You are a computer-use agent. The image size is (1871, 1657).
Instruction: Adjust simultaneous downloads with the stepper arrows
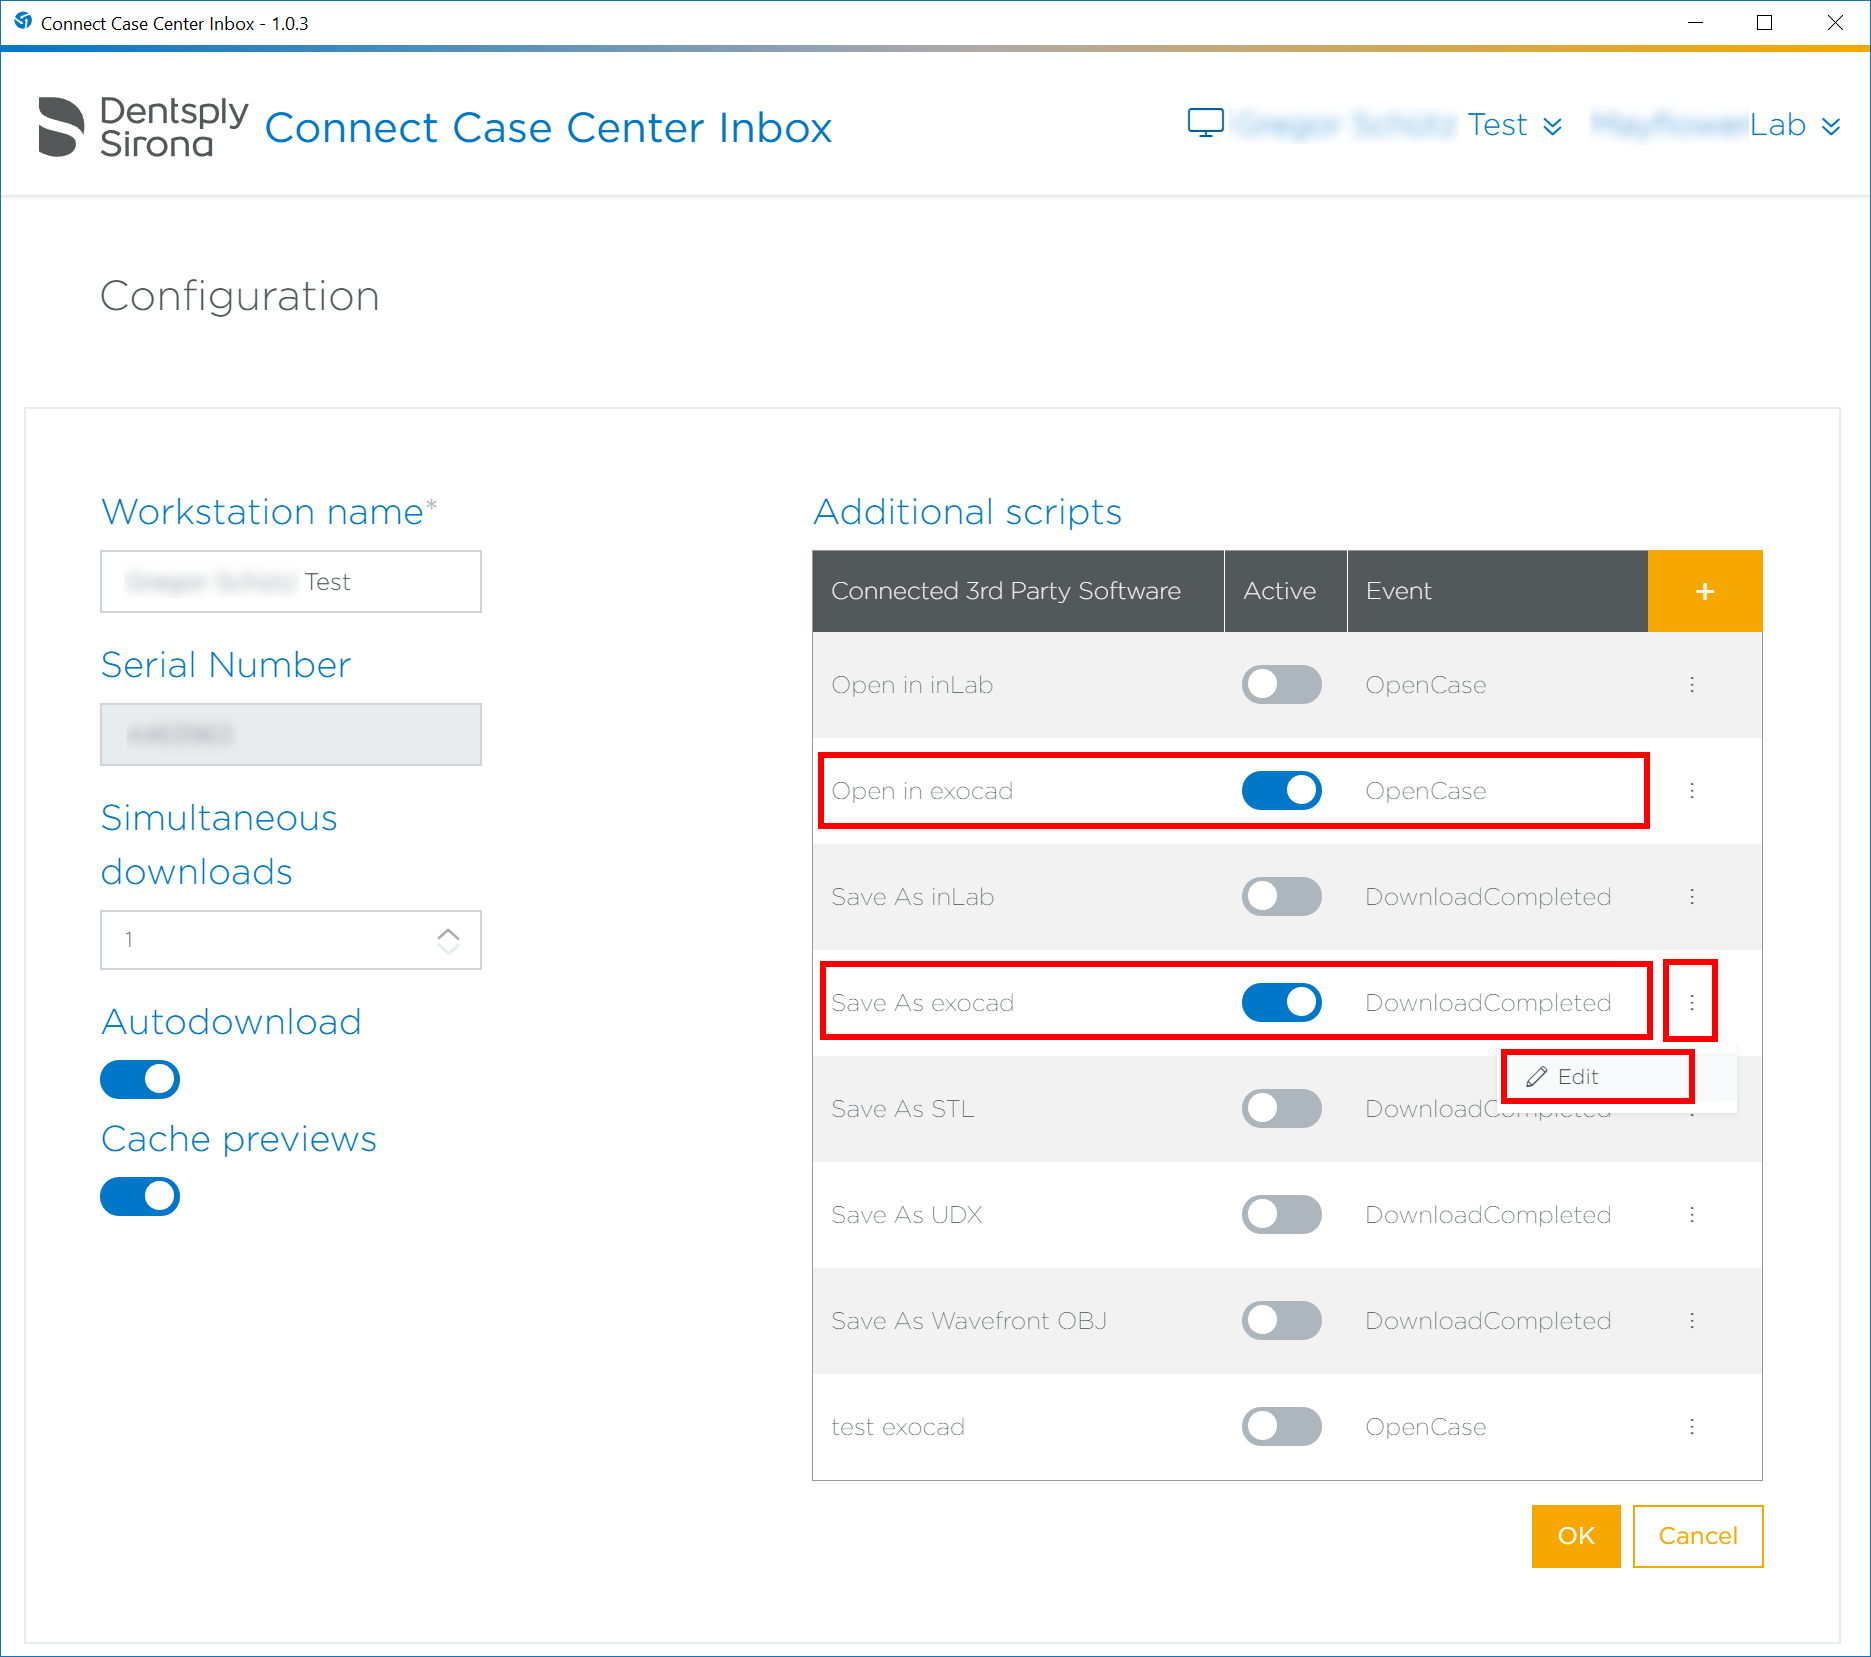click(448, 940)
